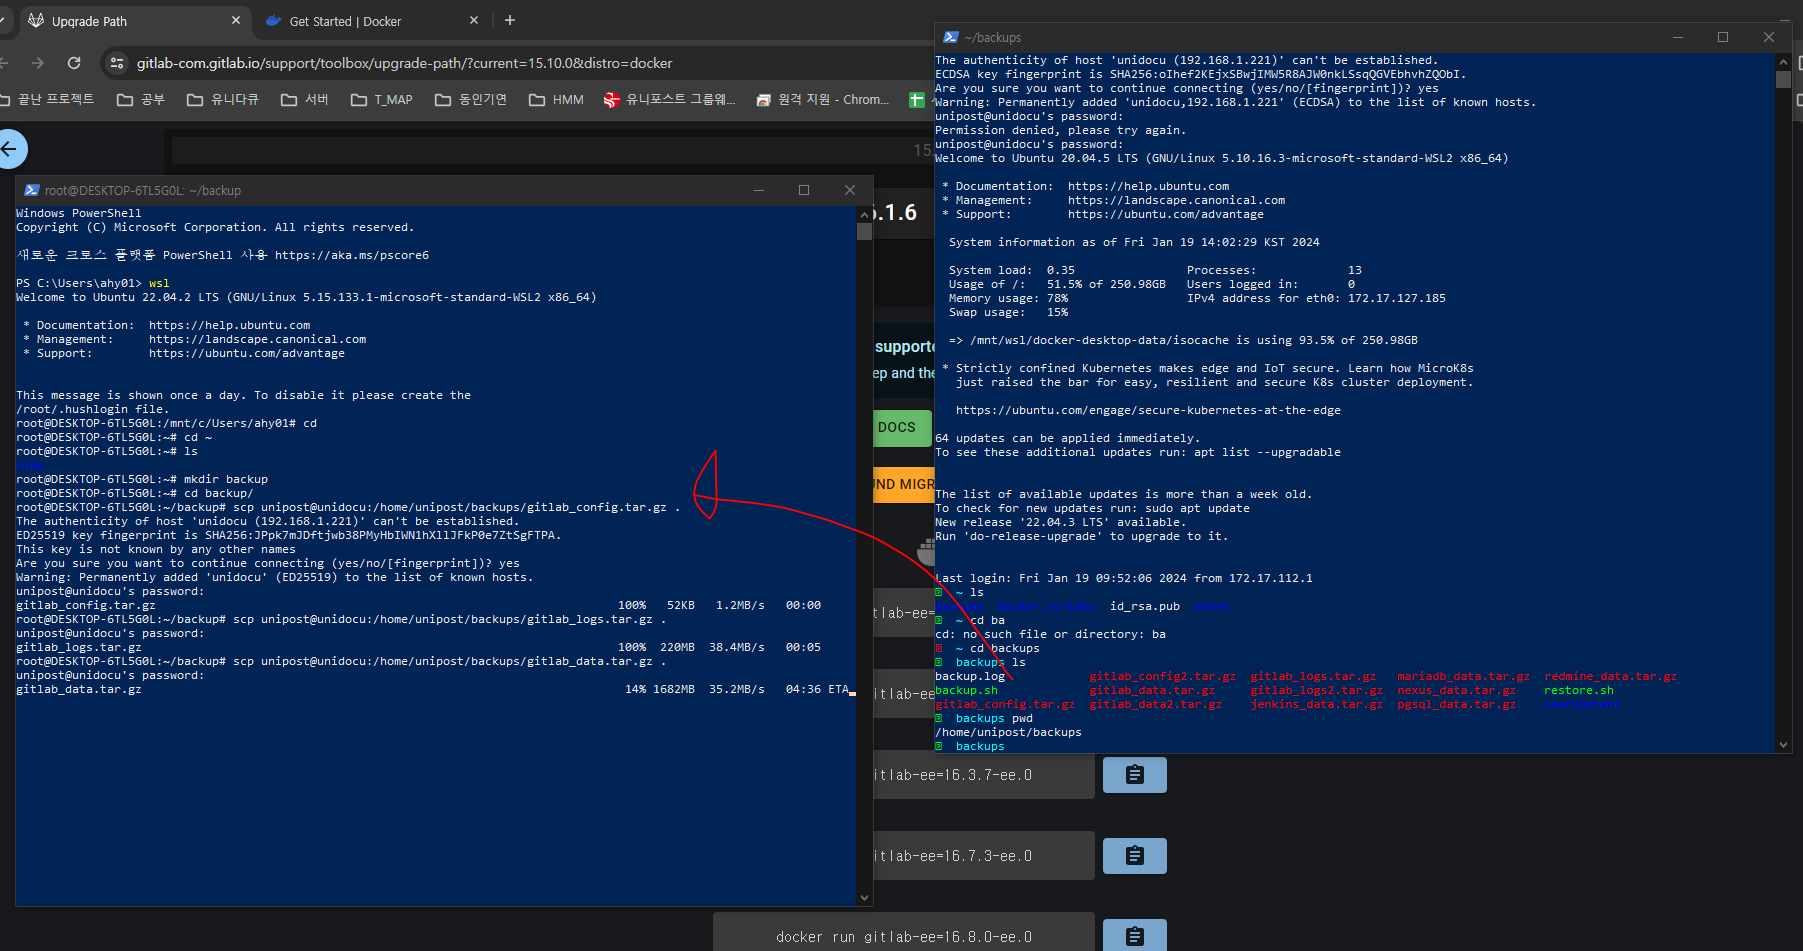The height and width of the screenshot is (951, 1803).
Task: Click scroll-down arrow in ~/backup terminal
Action: 864,898
